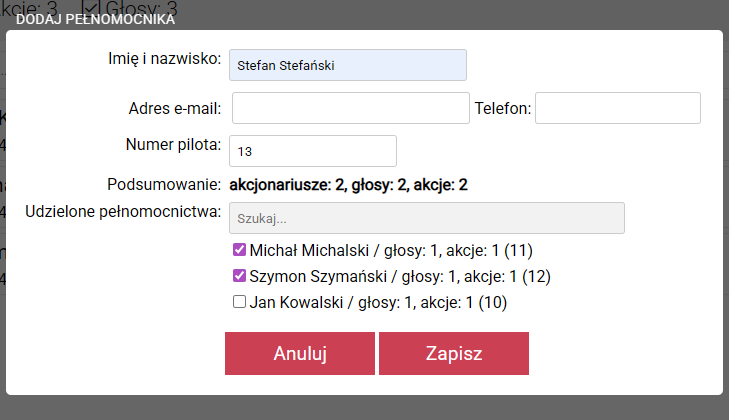Viewport: 729px width, 420px height.
Task: Click the Szukaj... search box
Action: click(x=427, y=218)
